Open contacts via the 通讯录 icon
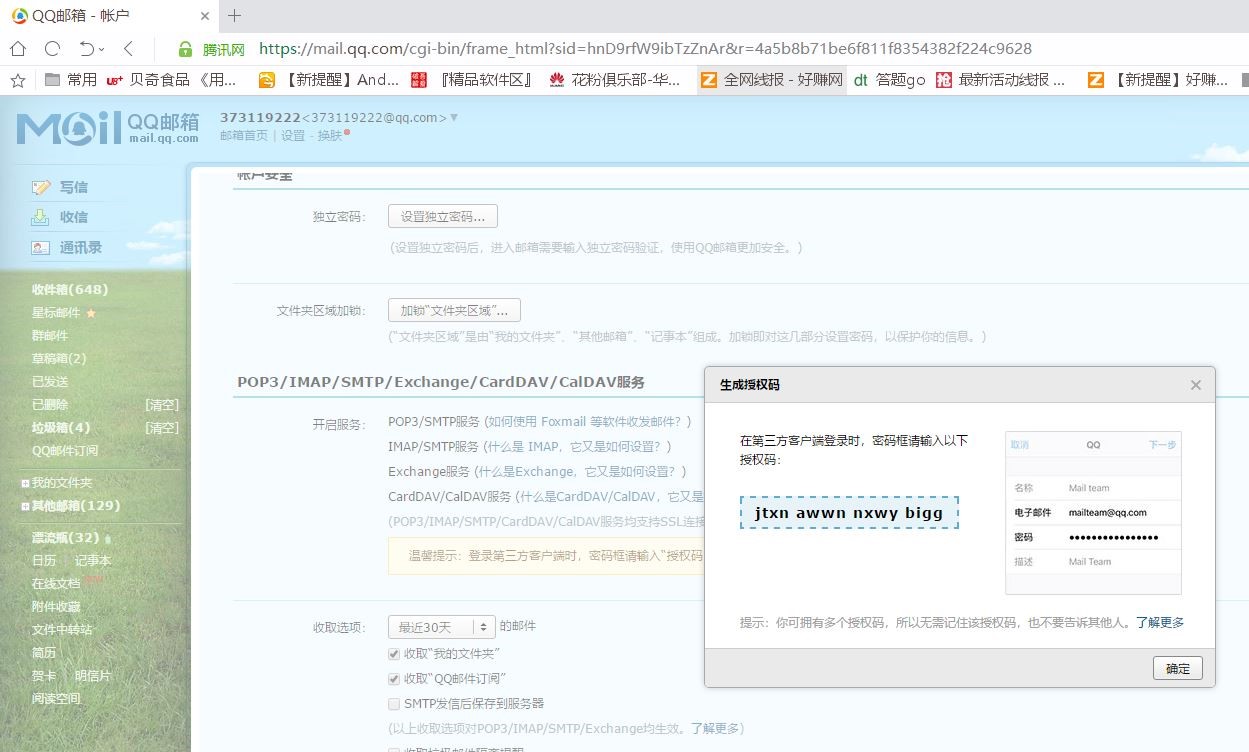This screenshot has height=752, width=1249. (40, 247)
